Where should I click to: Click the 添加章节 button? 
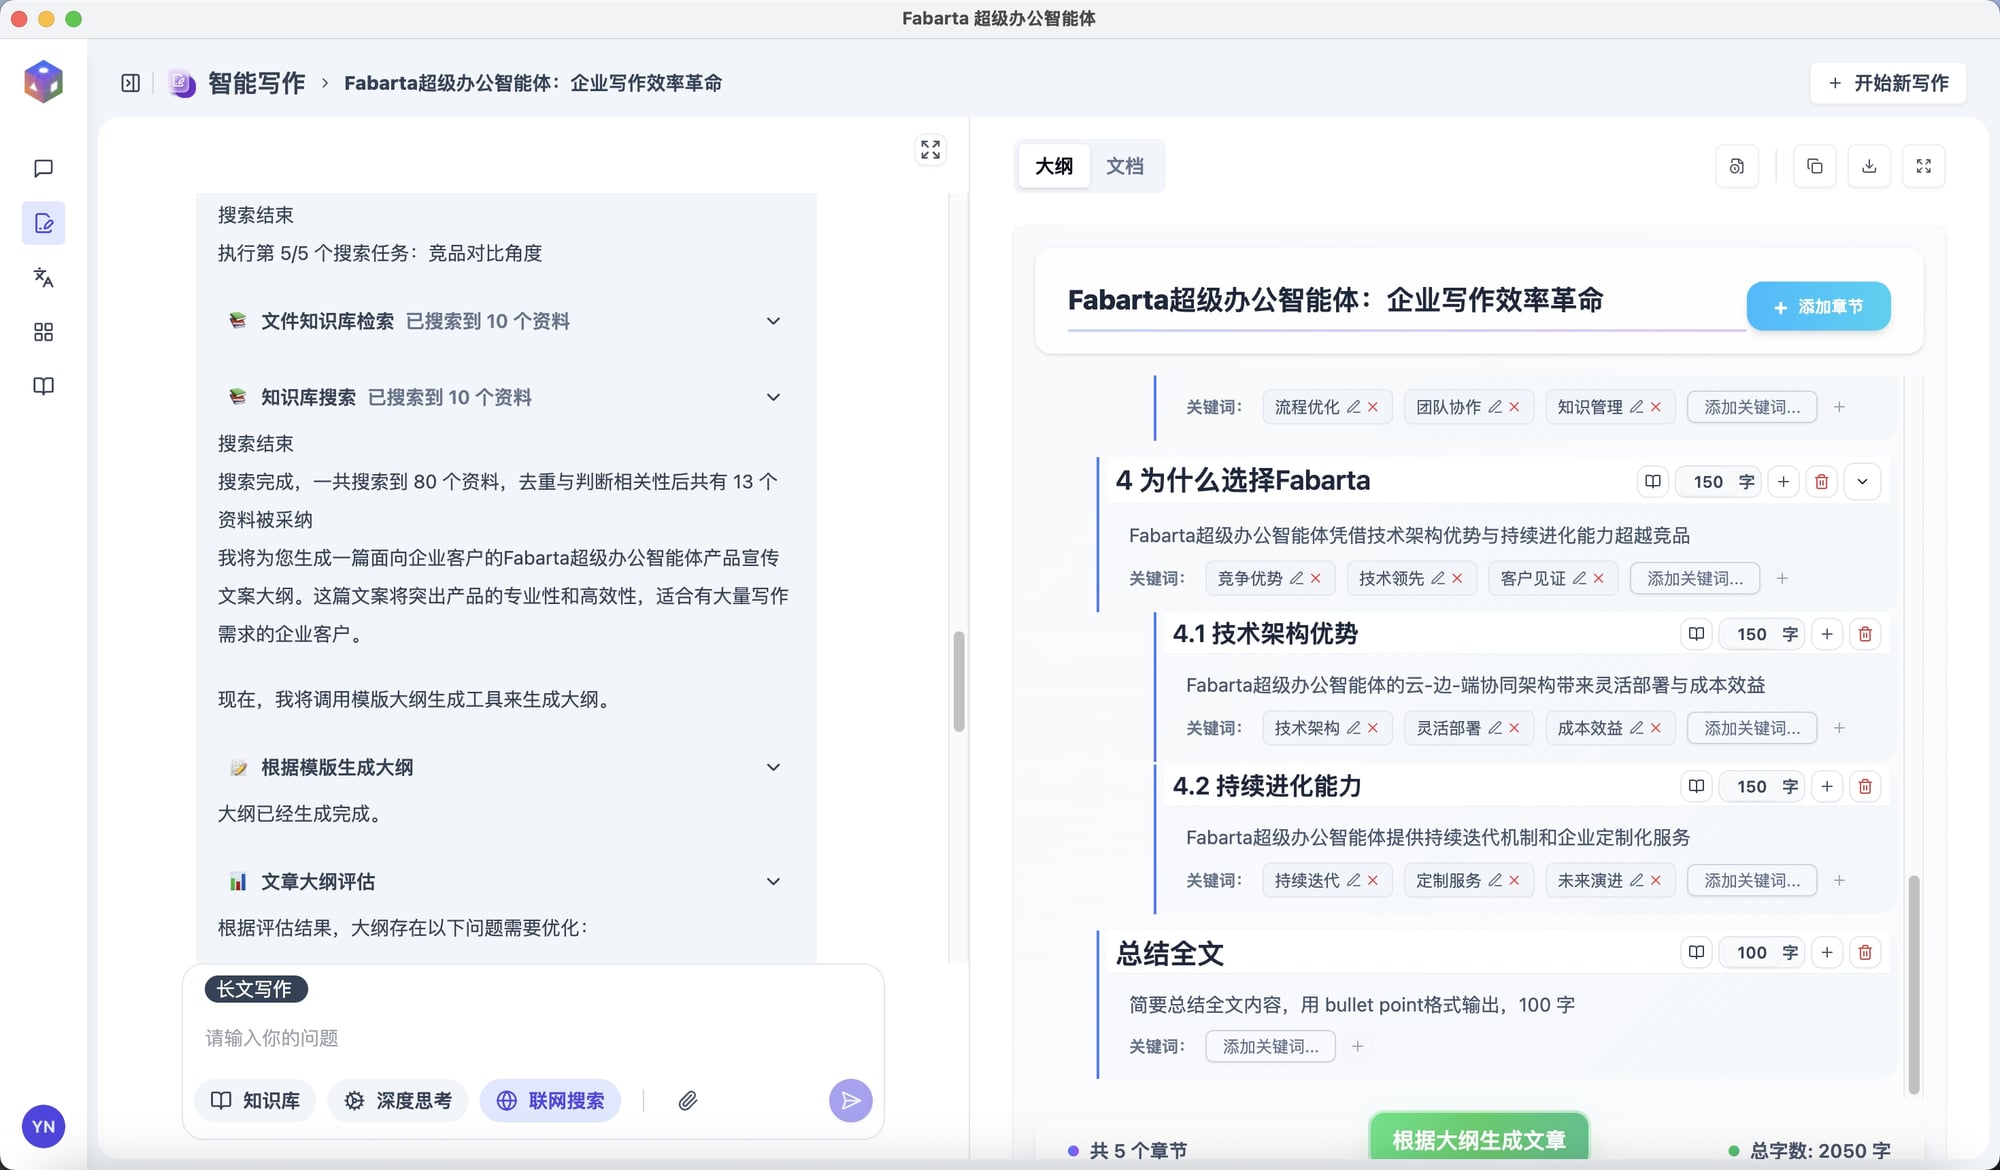[x=1818, y=306]
